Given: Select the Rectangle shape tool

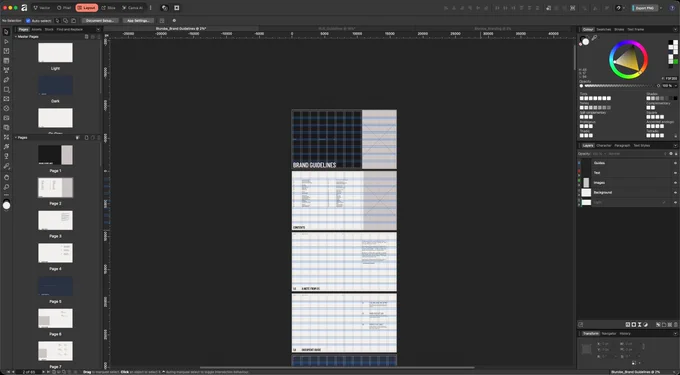Looking at the screenshot, I should pos(6,89).
